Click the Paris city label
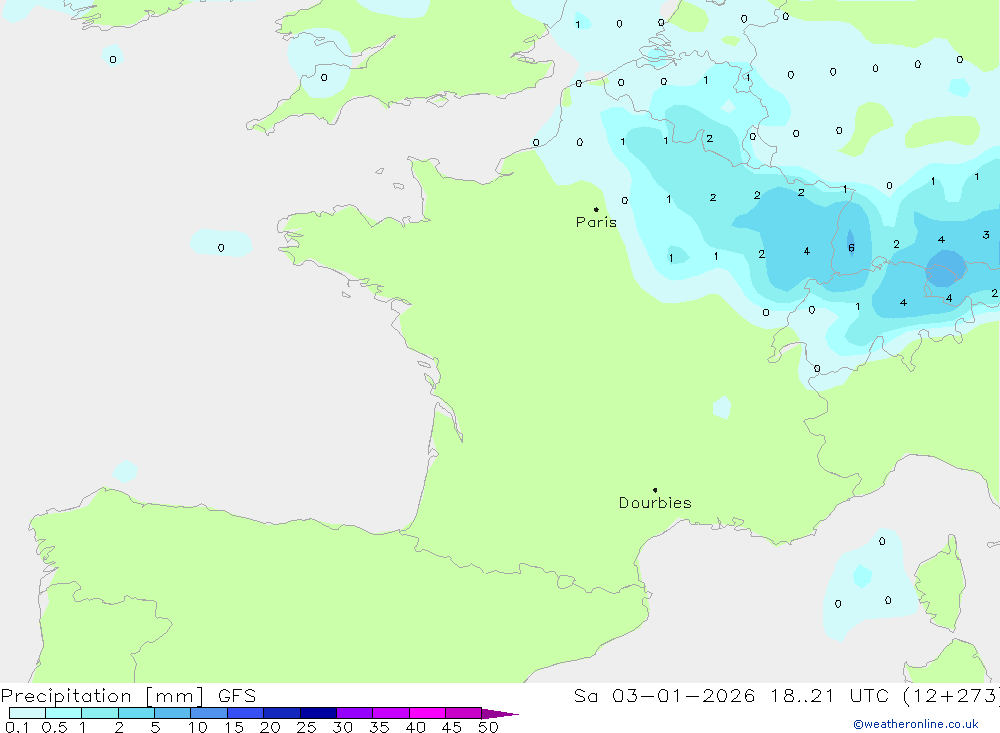This screenshot has width=1000, height=733. [596, 222]
